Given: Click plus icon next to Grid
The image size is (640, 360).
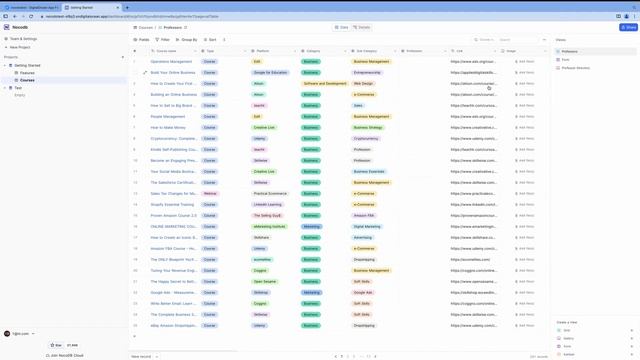Looking at the screenshot, I should click(631, 330).
